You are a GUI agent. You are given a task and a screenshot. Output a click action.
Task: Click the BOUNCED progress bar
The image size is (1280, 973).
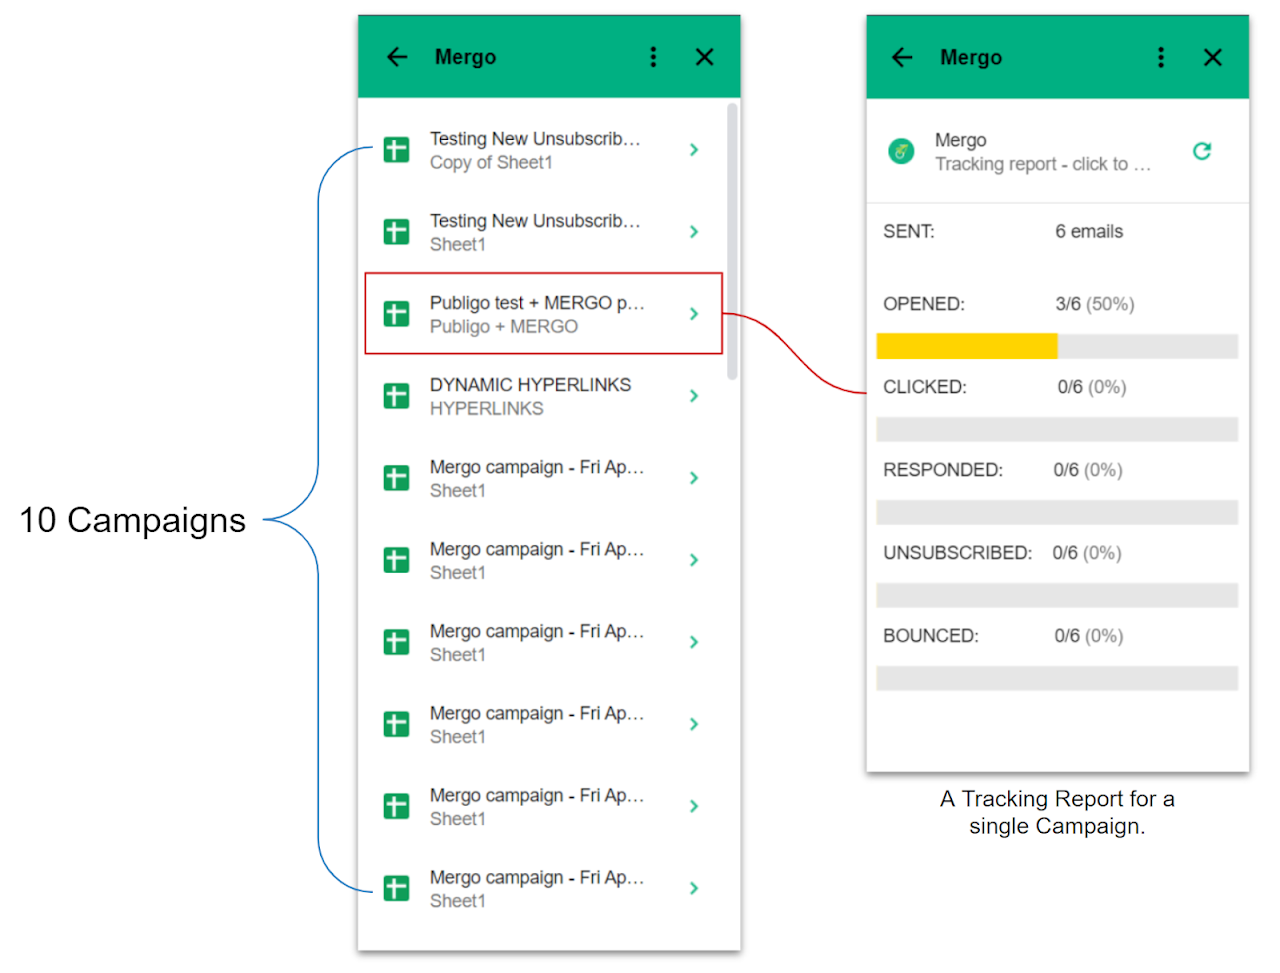click(x=1057, y=678)
